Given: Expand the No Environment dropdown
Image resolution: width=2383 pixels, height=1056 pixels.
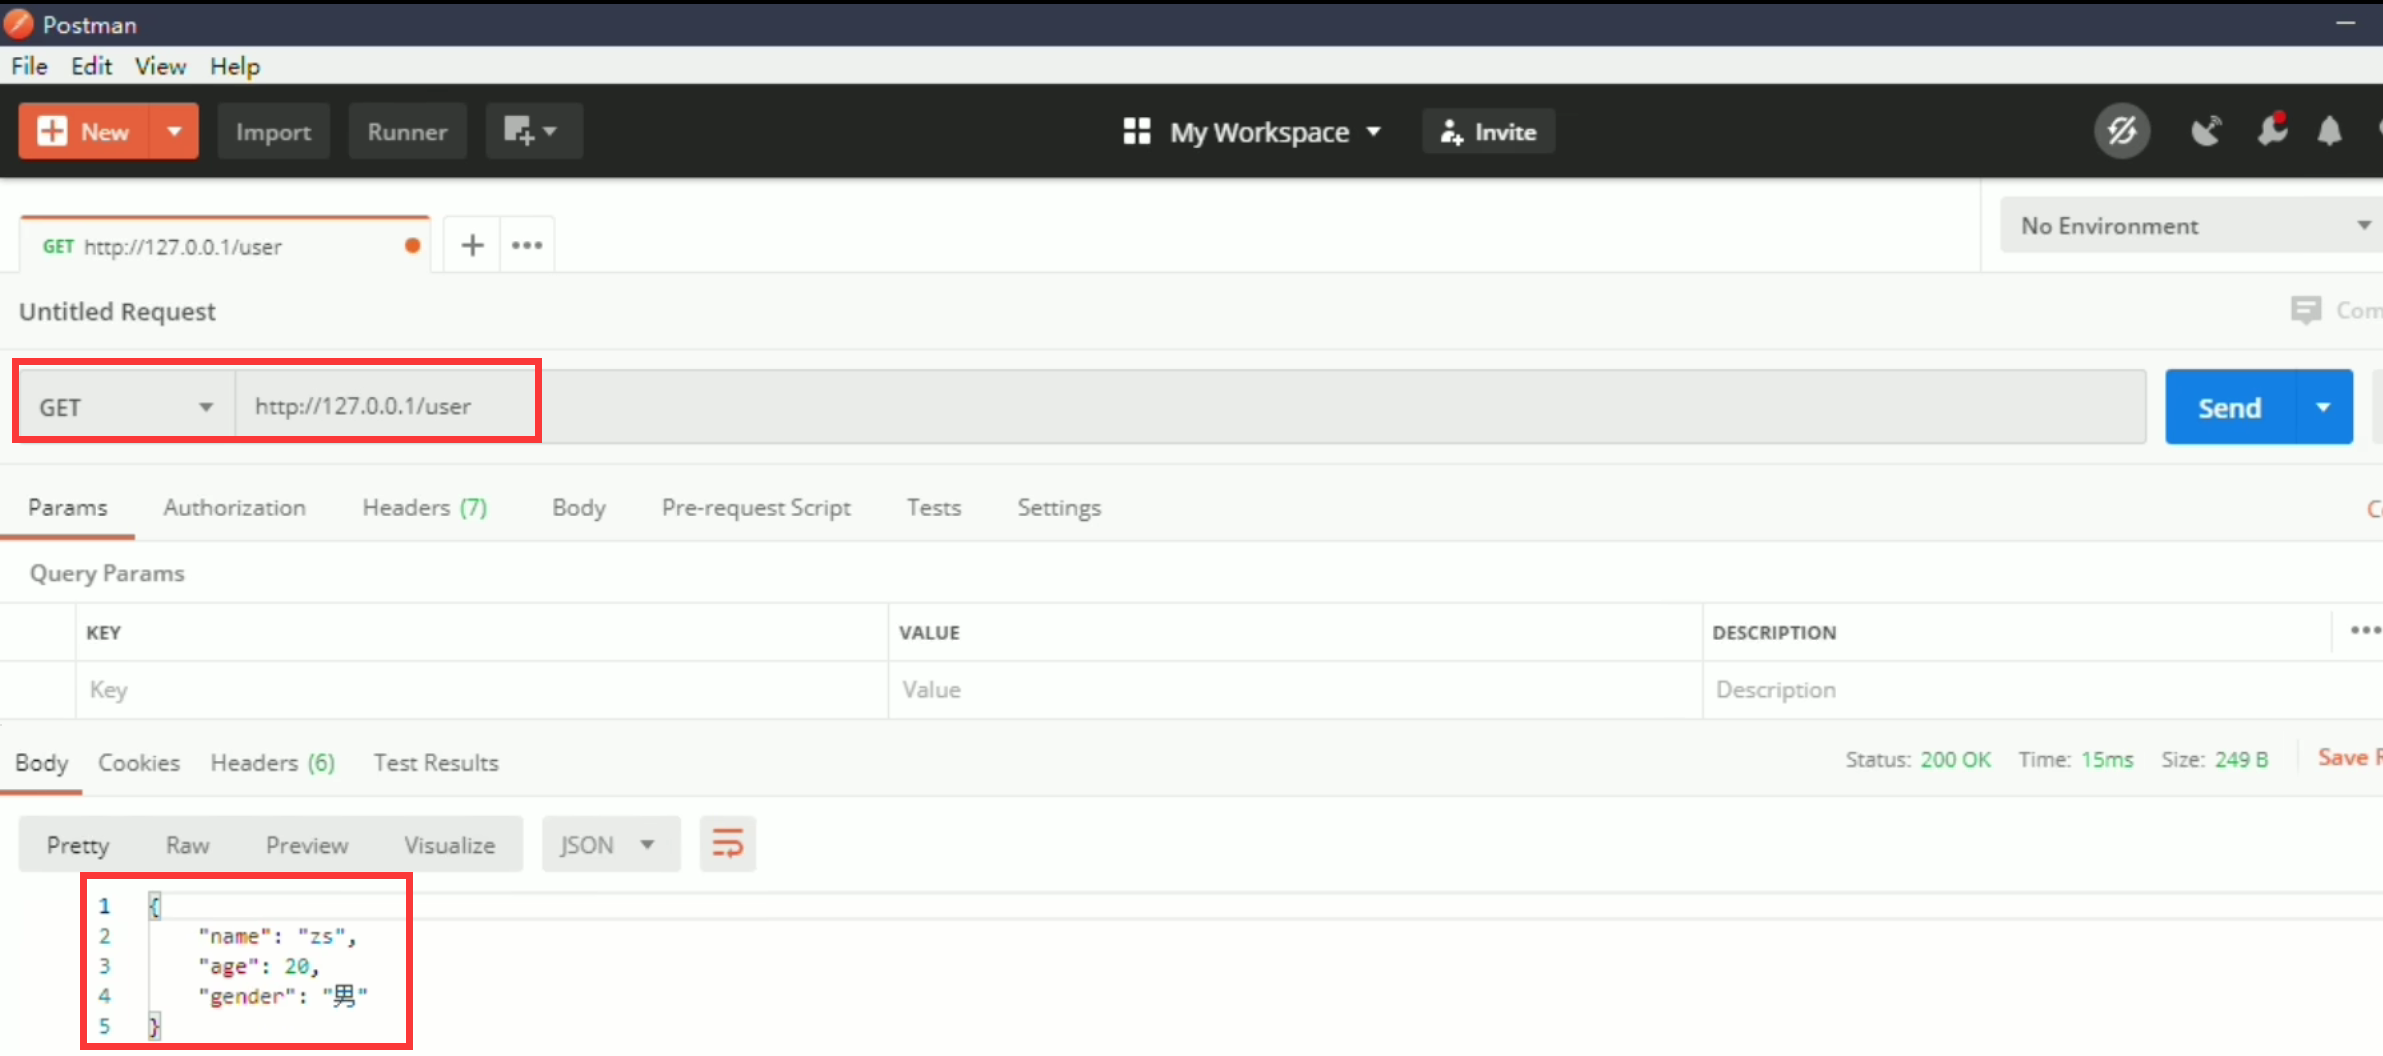Looking at the screenshot, I should point(2190,225).
